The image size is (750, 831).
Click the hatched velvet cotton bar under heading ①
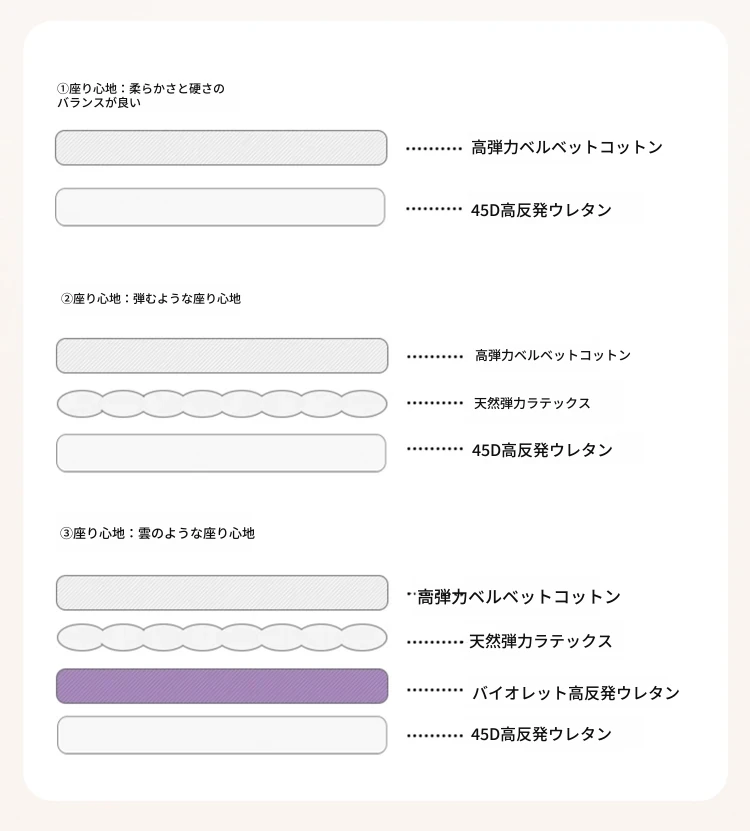point(221,148)
